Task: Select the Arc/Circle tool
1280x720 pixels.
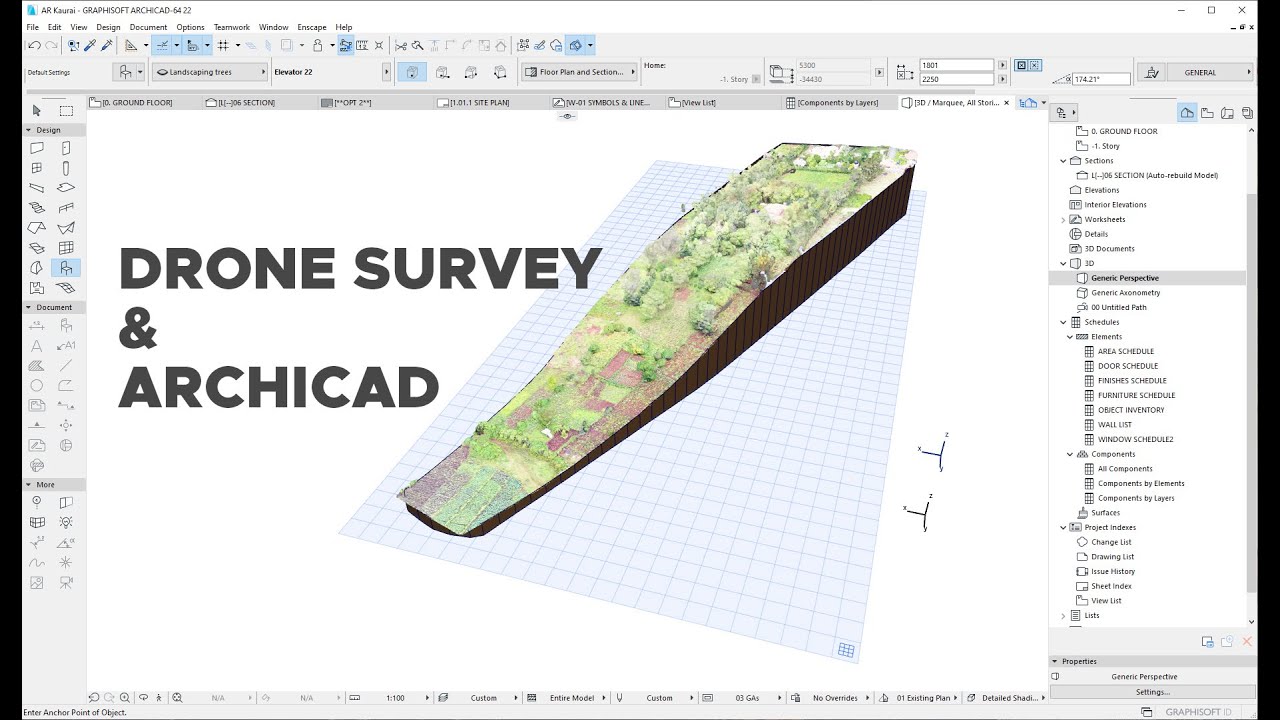Action: [37, 385]
